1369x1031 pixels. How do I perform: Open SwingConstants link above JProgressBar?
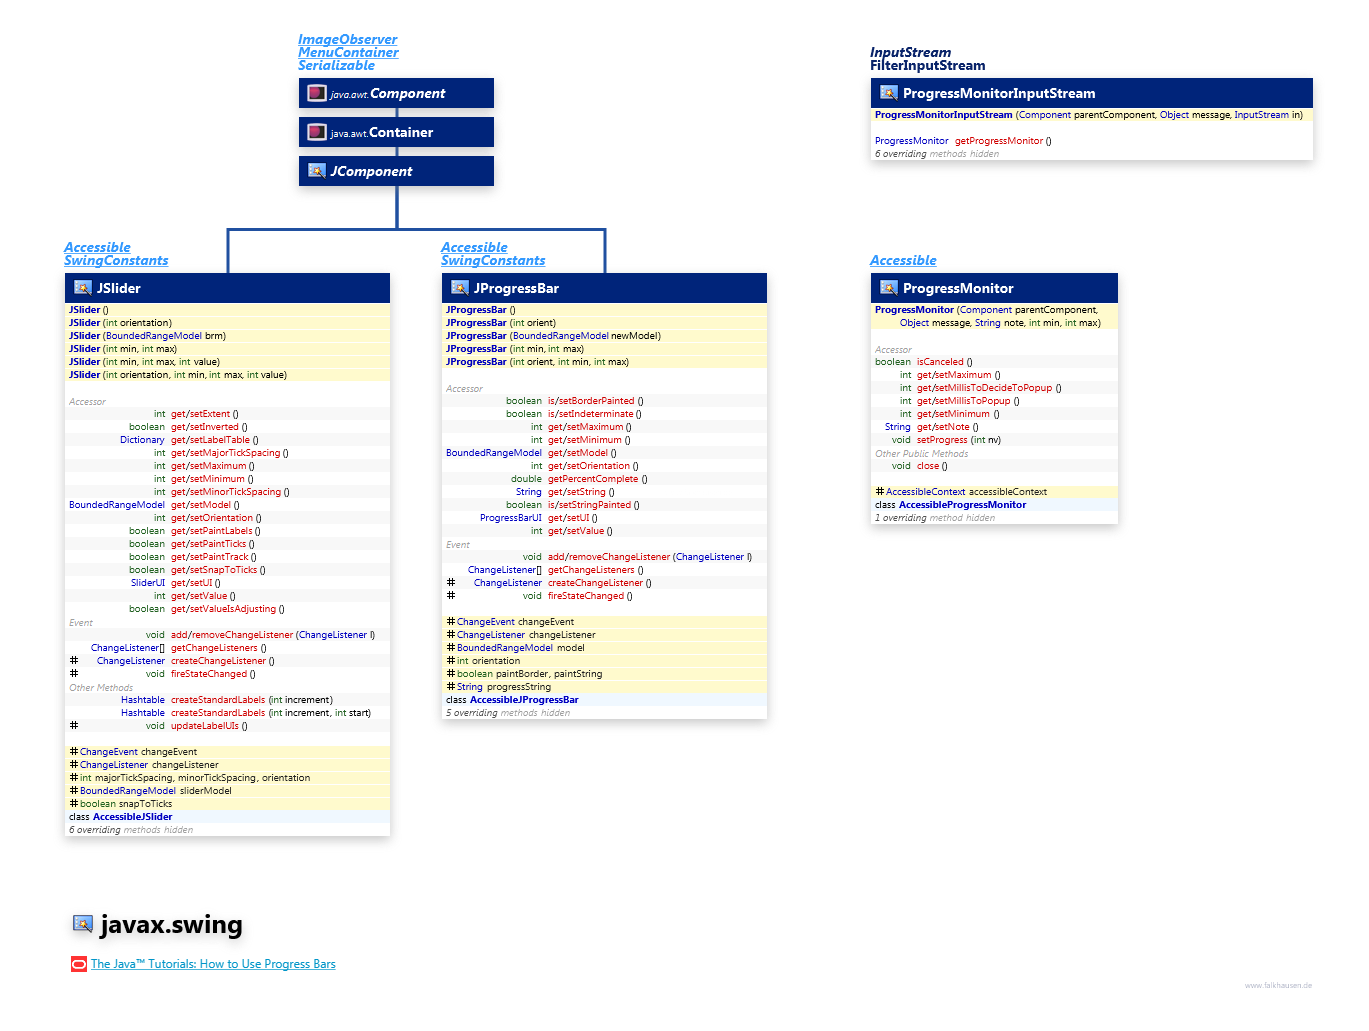[x=493, y=261]
